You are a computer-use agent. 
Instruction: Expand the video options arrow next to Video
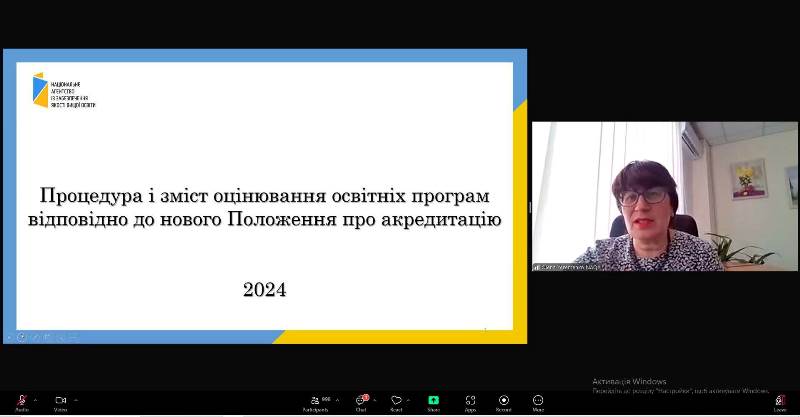76,400
